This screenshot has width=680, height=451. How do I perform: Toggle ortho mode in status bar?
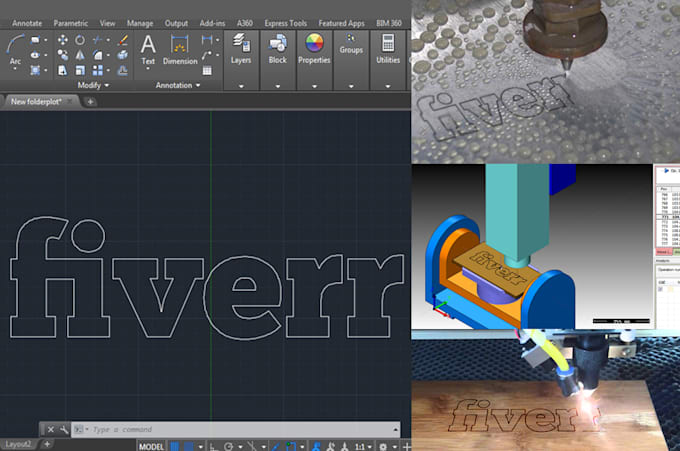click(x=213, y=446)
